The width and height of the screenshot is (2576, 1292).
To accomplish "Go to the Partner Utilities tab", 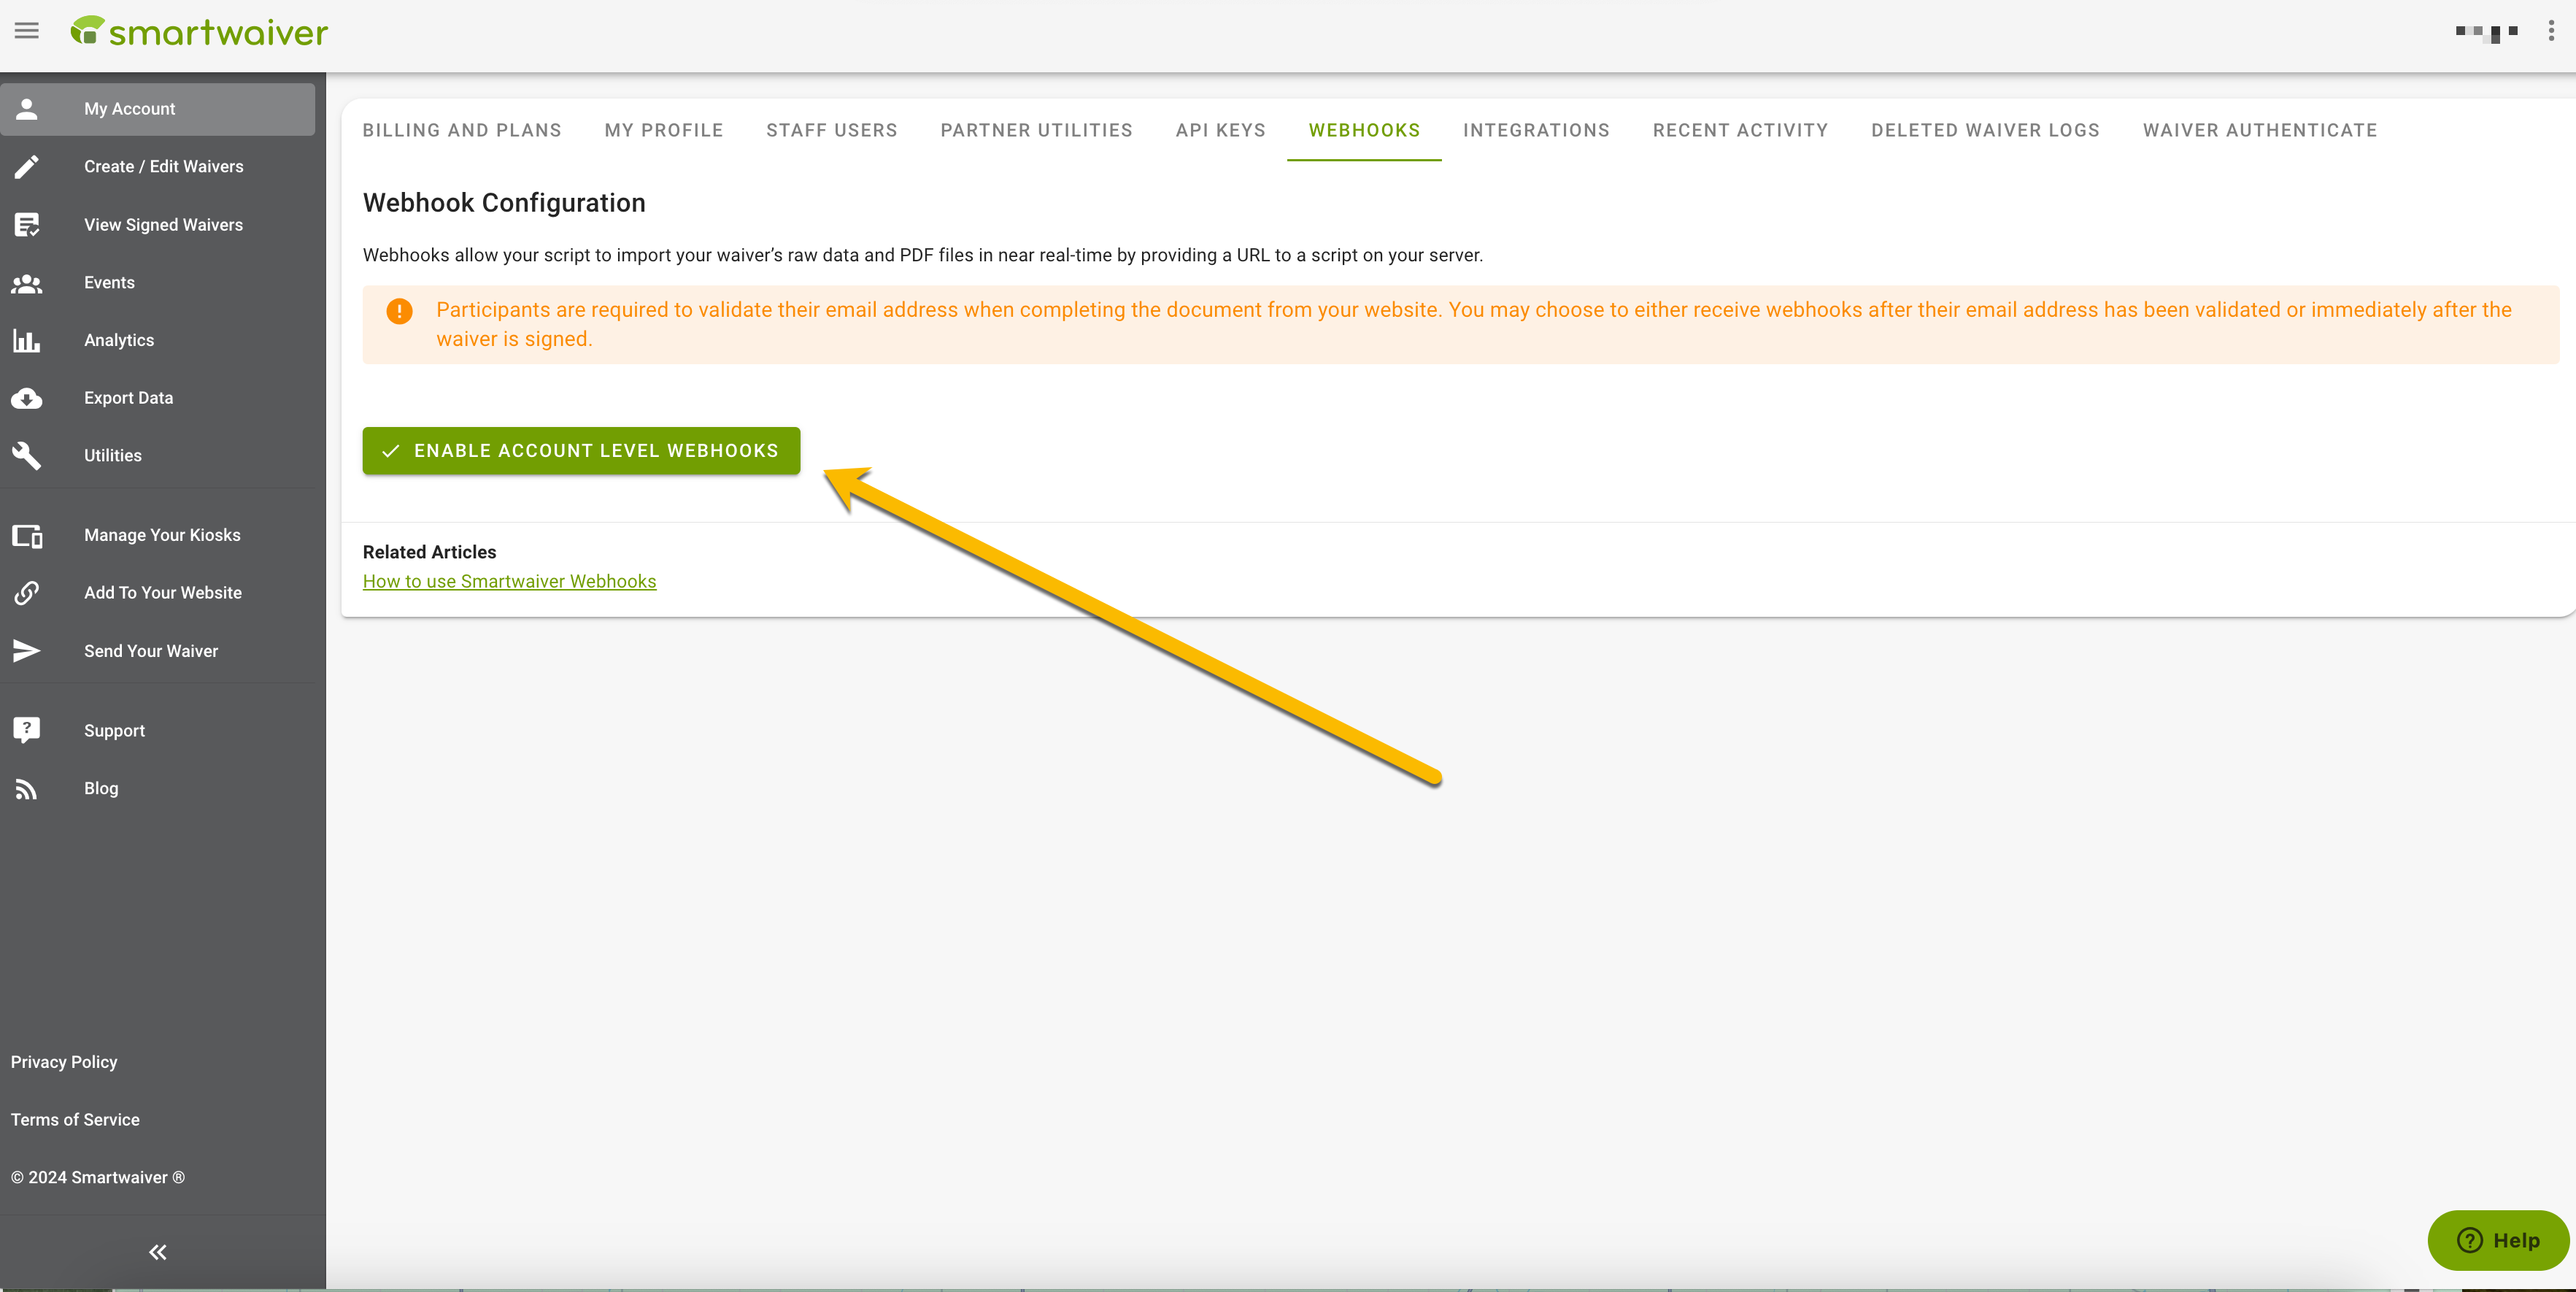I will [x=1037, y=130].
